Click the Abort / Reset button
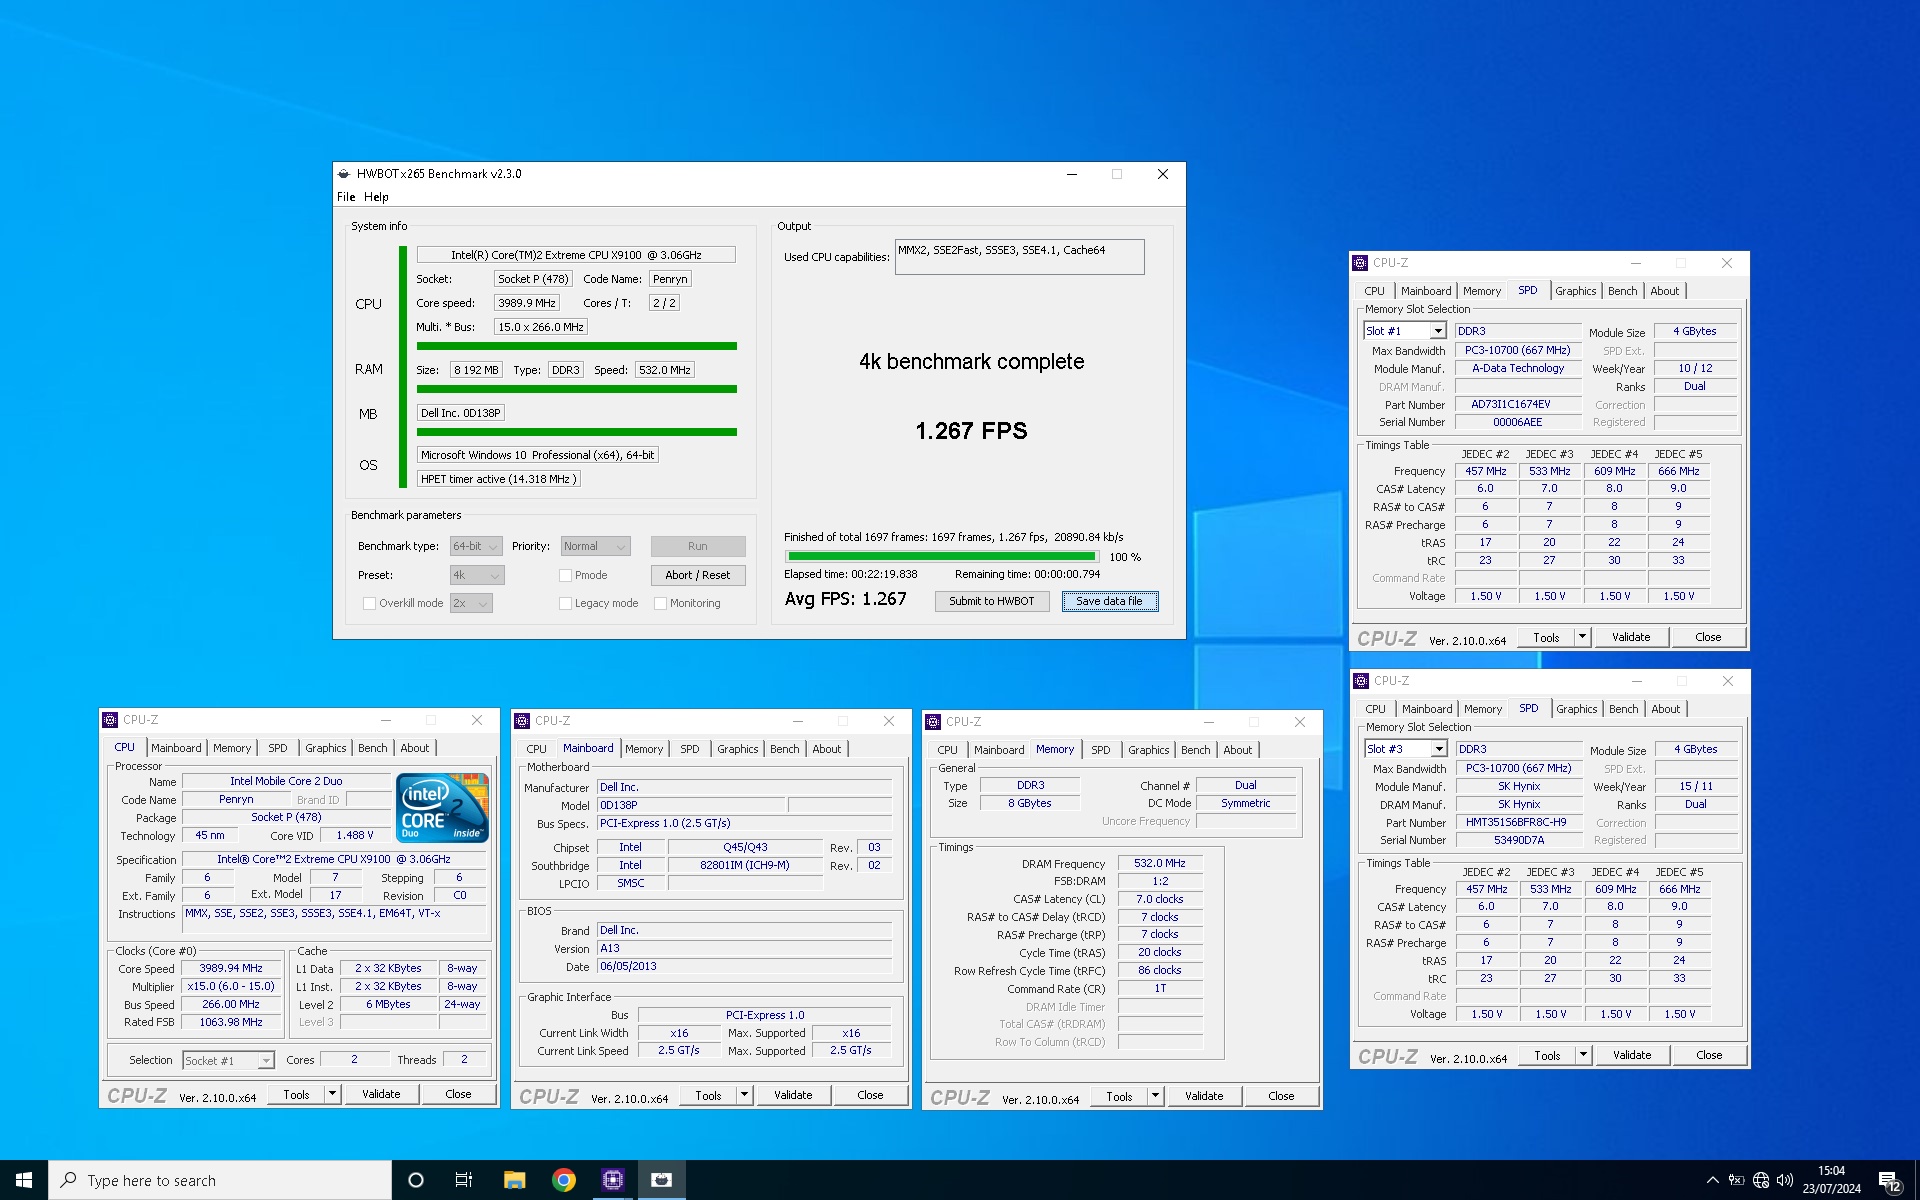The image size is (1920, 1200). [x=698, y=575]
